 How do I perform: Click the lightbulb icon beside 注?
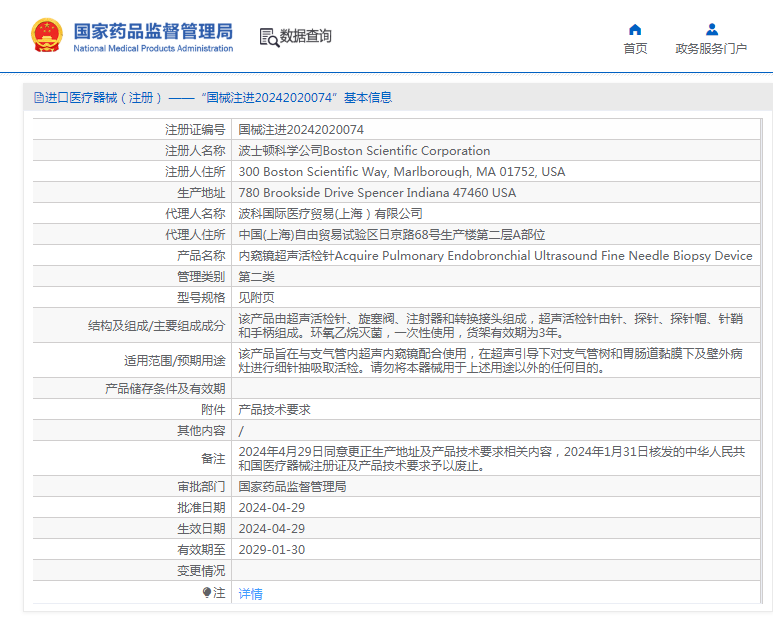[207, 592]
